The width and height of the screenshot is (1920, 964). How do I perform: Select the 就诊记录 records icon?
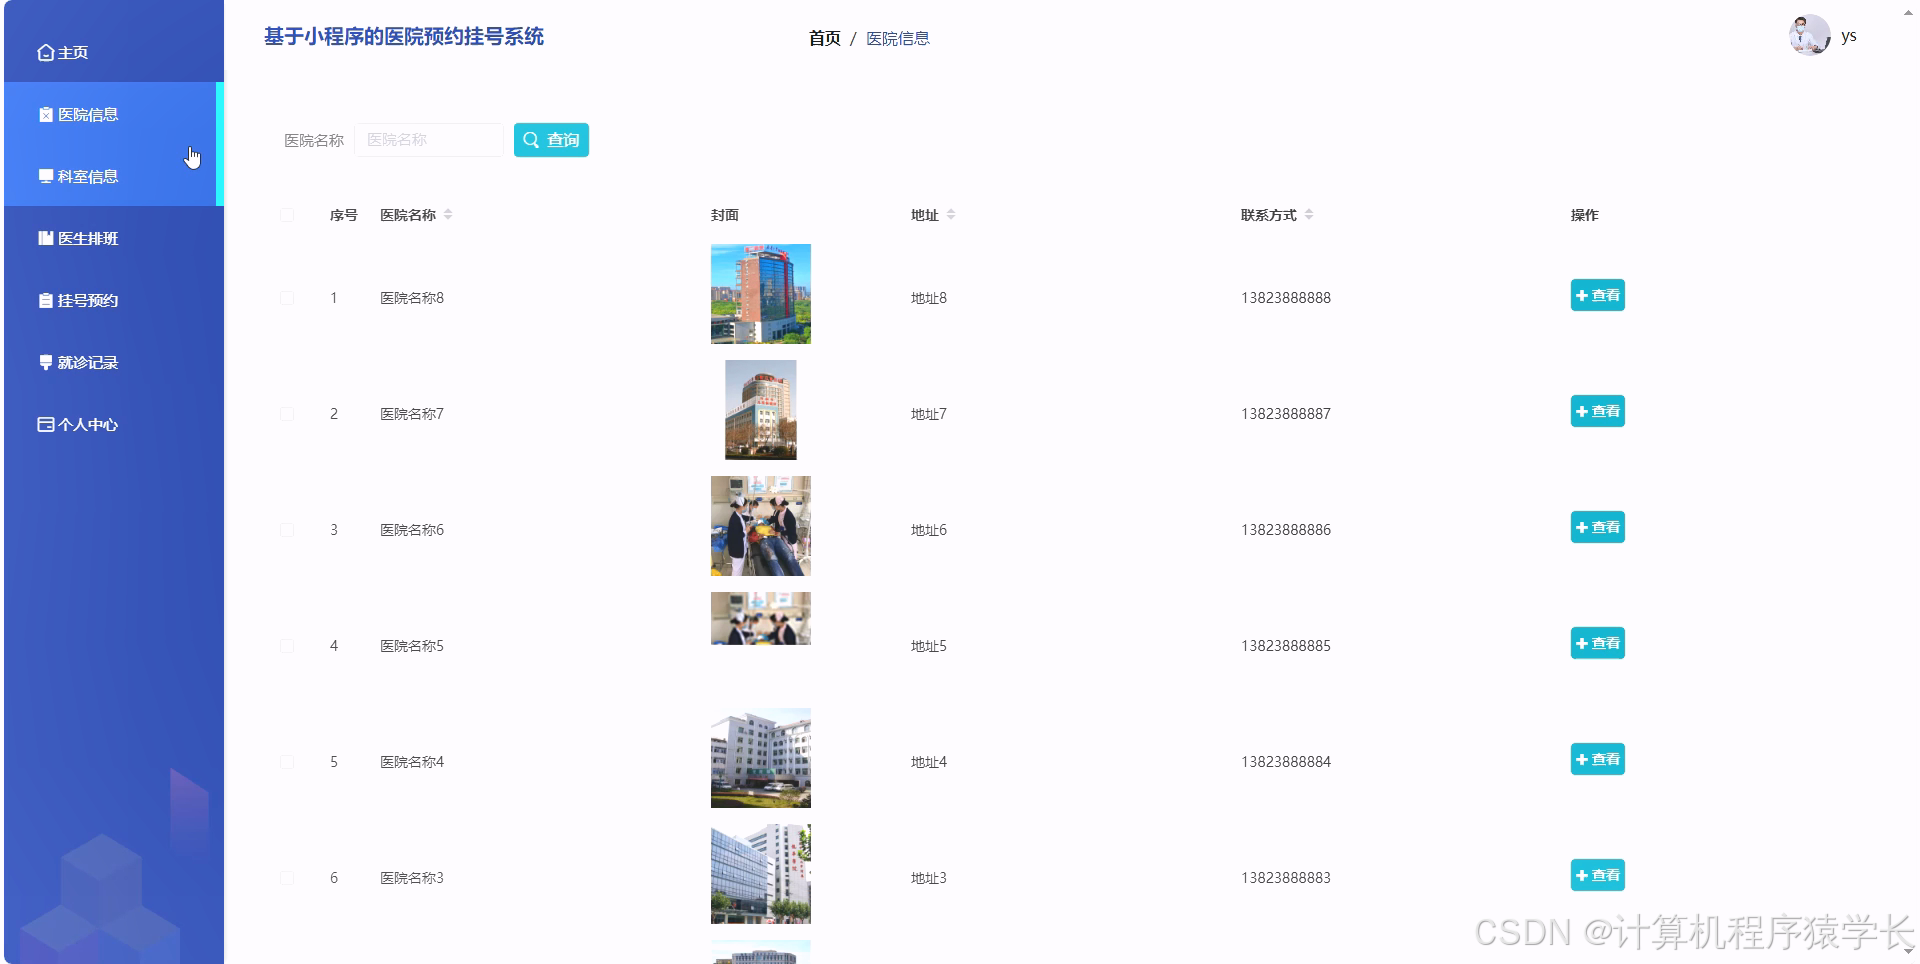coord(44,362)
